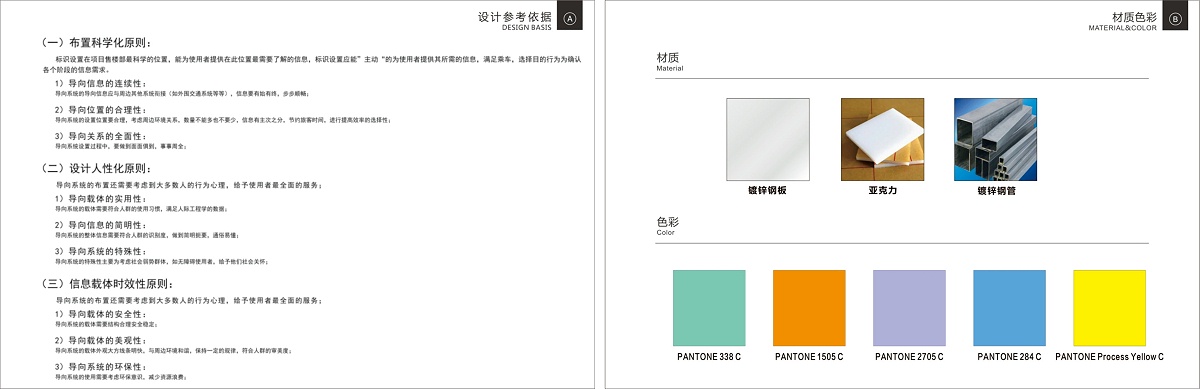Click subheading 3）导向系统的特殊性

click(x=100, y=251)
